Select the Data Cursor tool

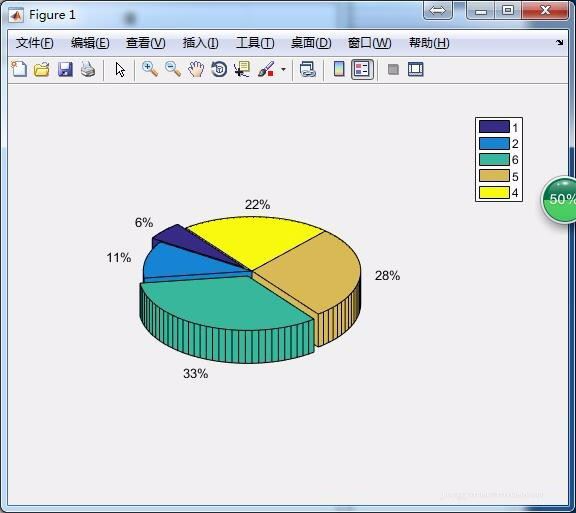click(242, 69)
